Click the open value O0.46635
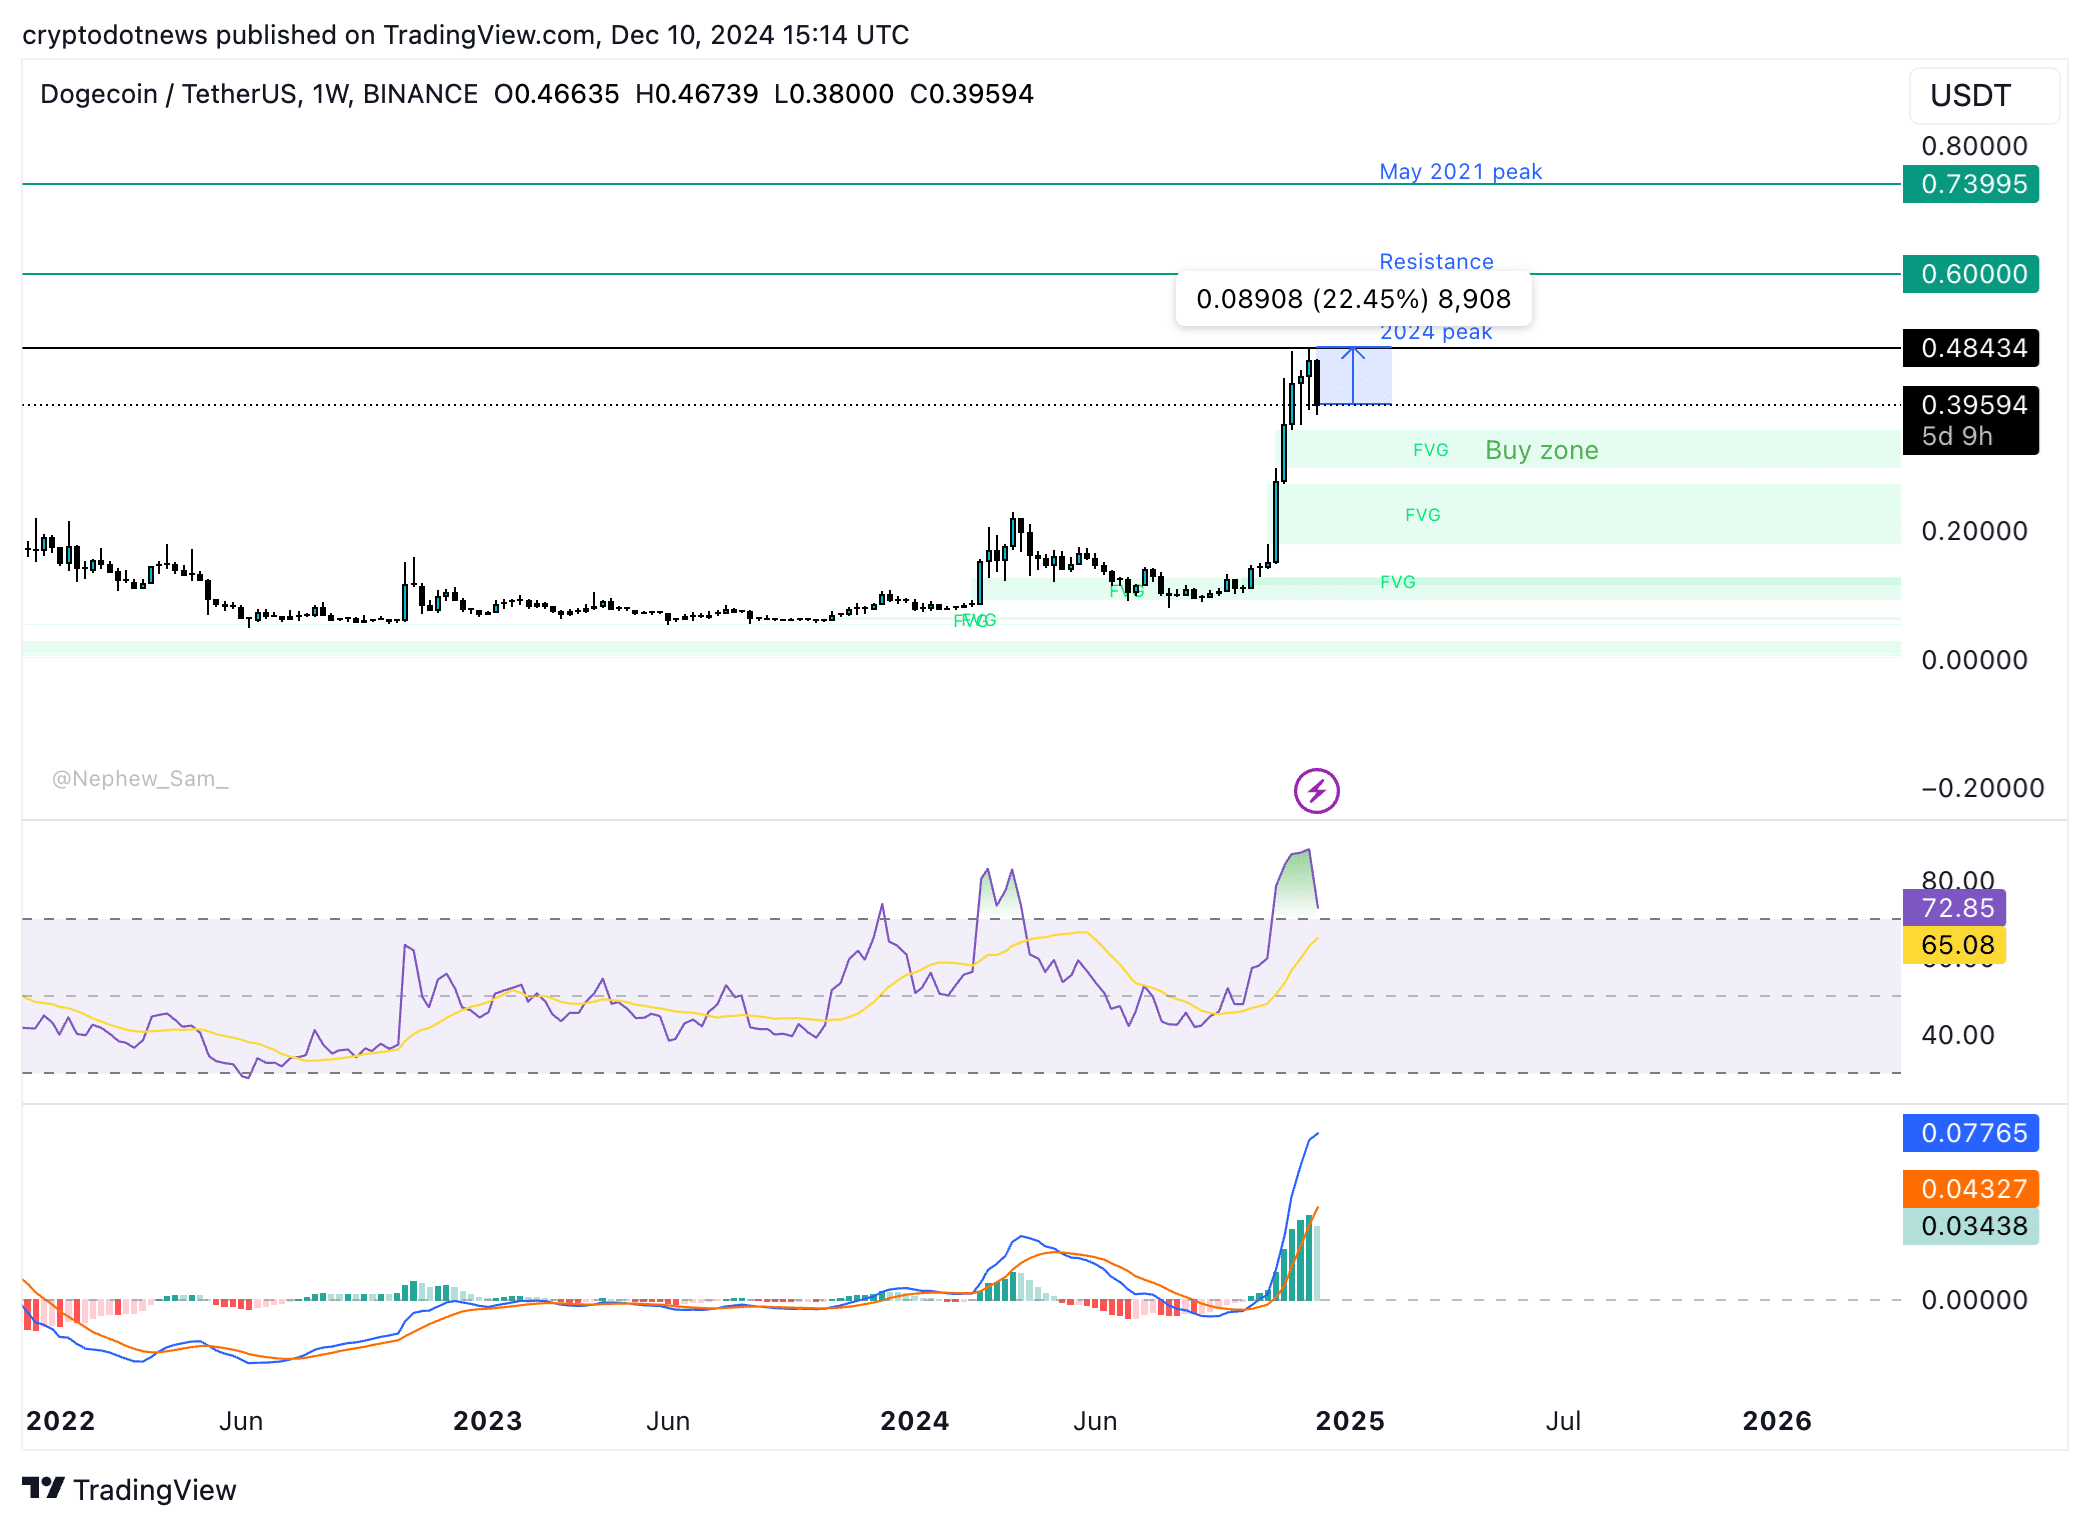This screenshot has height=1527, width=2090. click(557, 94)
